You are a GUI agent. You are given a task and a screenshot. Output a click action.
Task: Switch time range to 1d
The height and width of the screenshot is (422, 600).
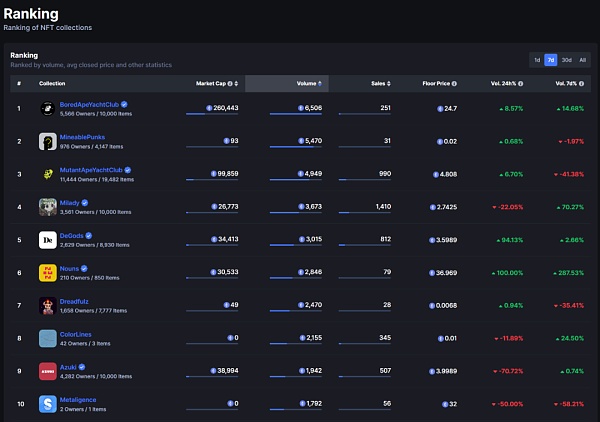pos(537,60)
